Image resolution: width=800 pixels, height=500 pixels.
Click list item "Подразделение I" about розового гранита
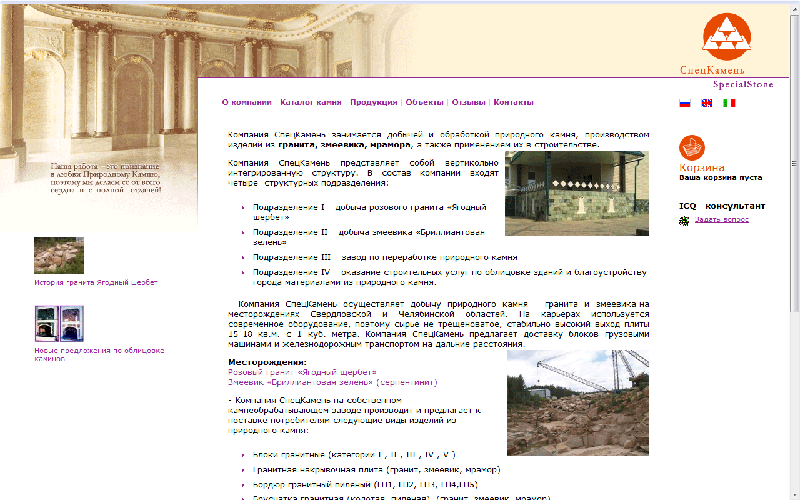(x=370, y=212)
